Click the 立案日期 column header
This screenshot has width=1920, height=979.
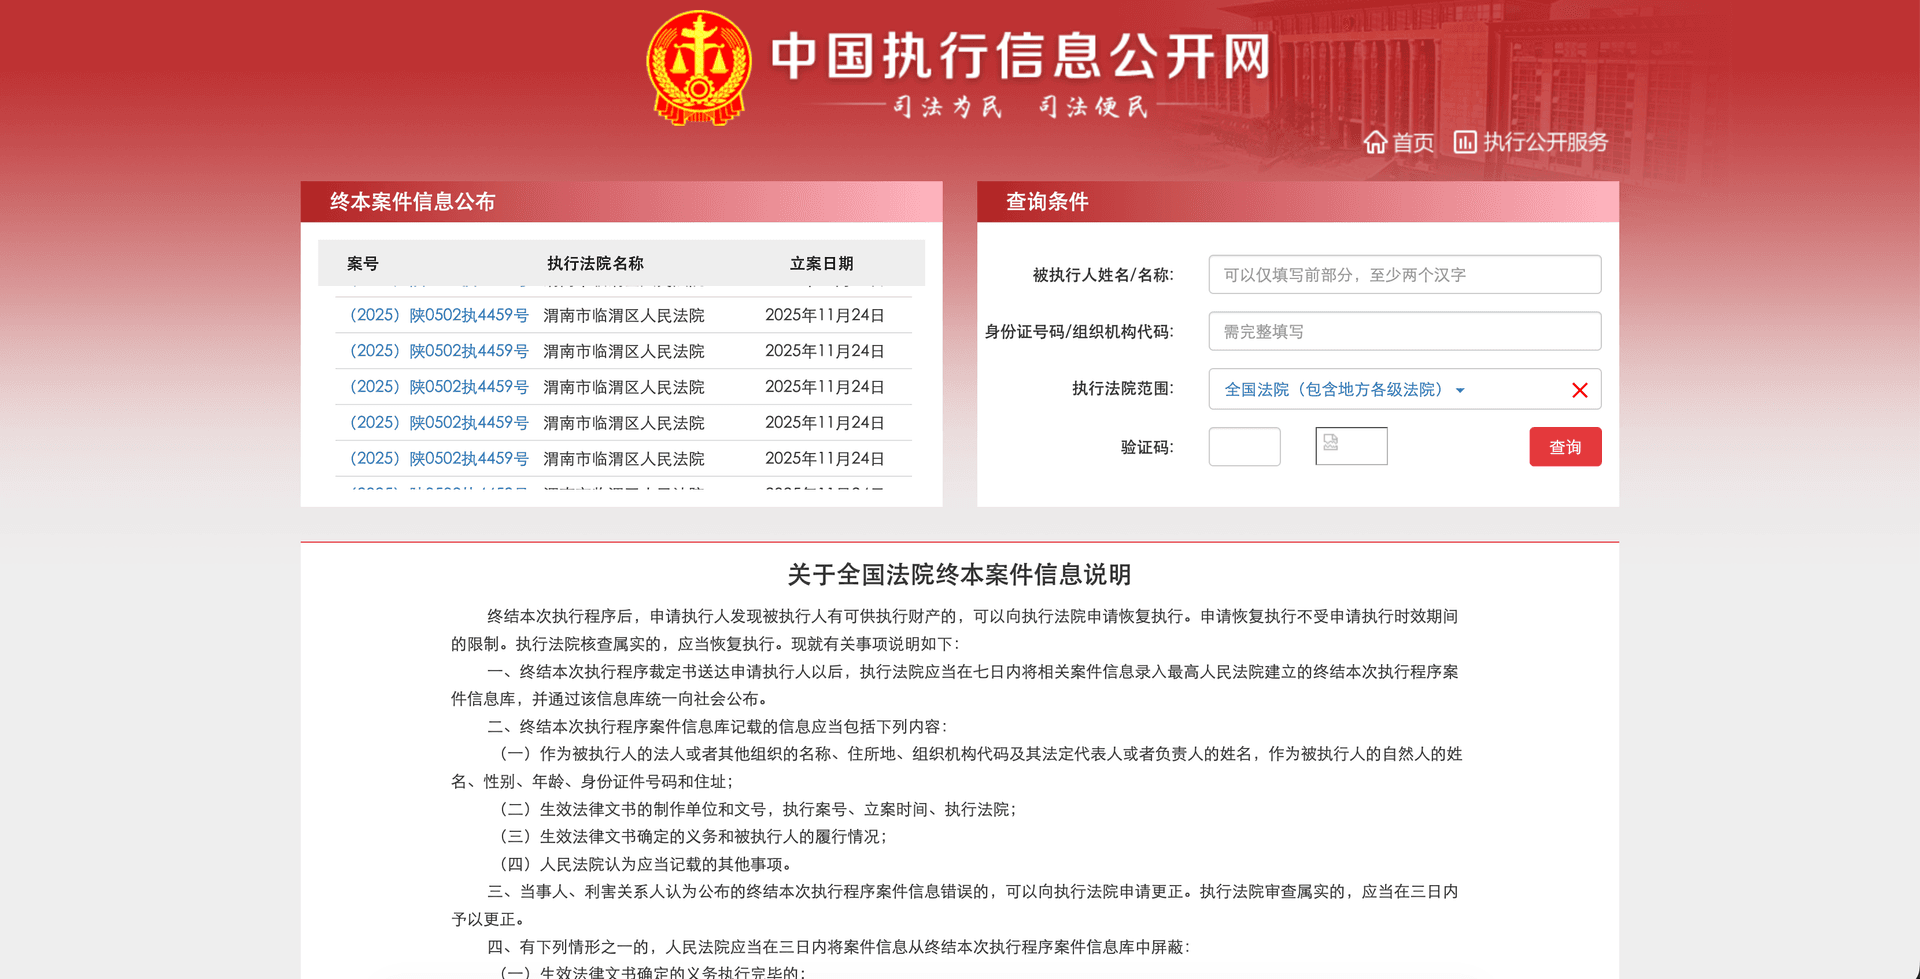[822, 263]
